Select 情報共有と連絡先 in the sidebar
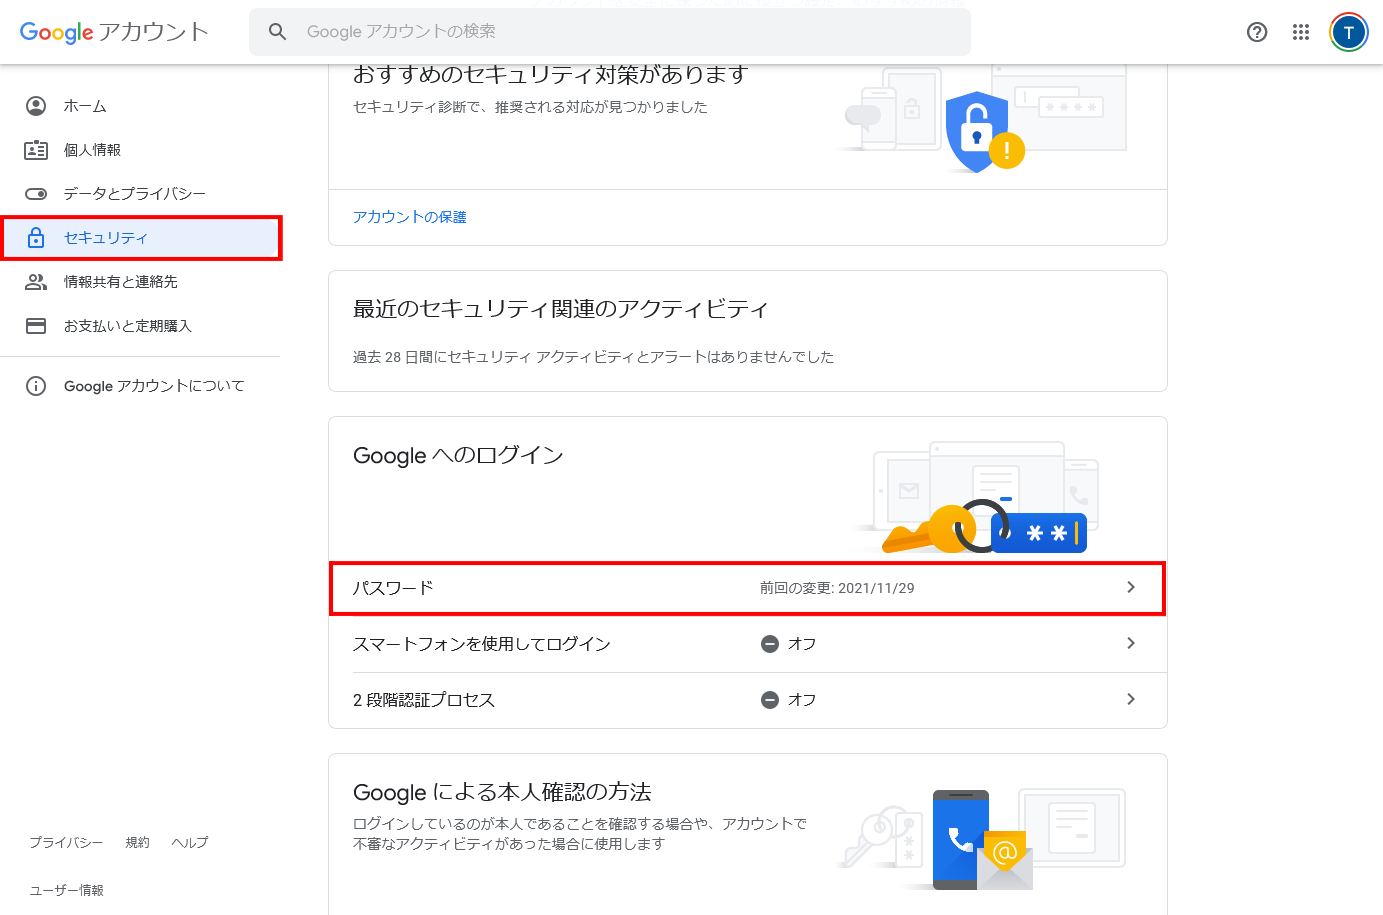The width and height of the screenshot is (1383, 915). click(x=120, y=282)
